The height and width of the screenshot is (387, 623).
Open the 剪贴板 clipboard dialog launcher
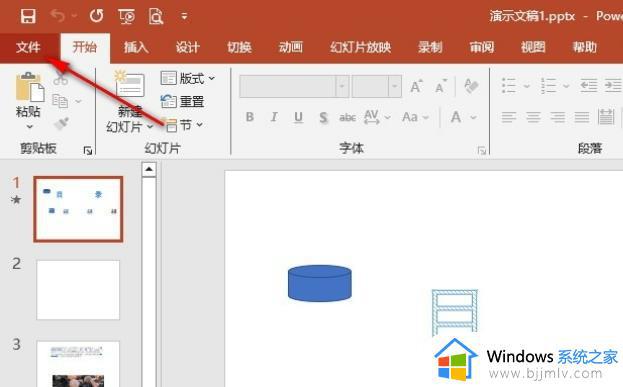[87, 150]
